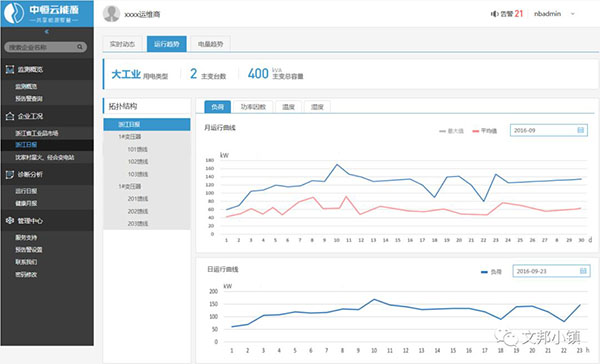Click the user avatar icon
This screenshot has width=600, height=364.
[111, 14]
